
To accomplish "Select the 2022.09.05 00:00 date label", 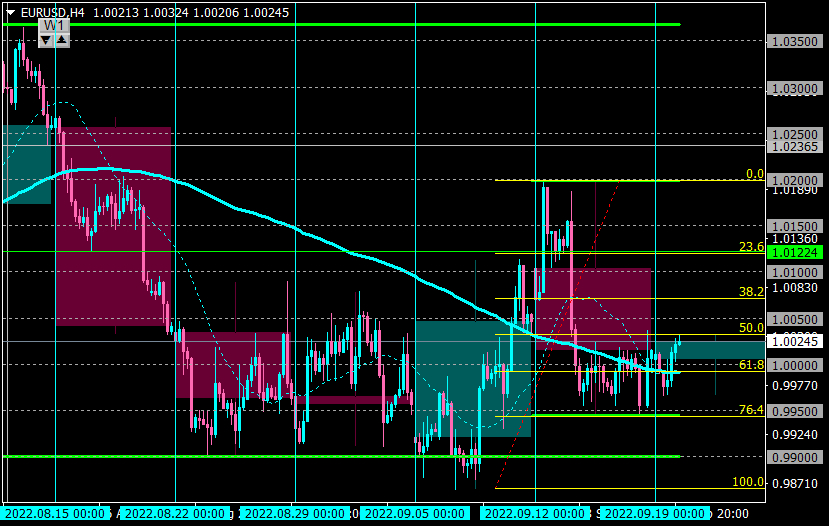I will point(415,513).
